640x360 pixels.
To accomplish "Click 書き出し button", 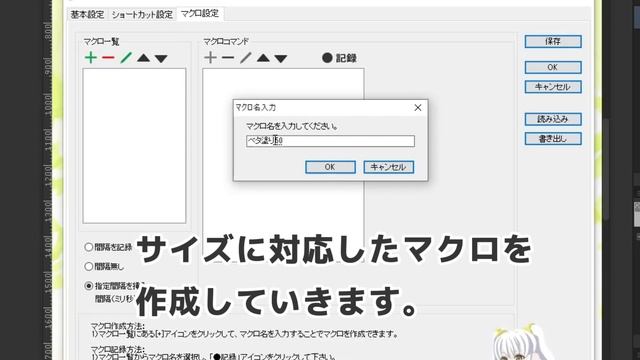I will coord(553,139).
